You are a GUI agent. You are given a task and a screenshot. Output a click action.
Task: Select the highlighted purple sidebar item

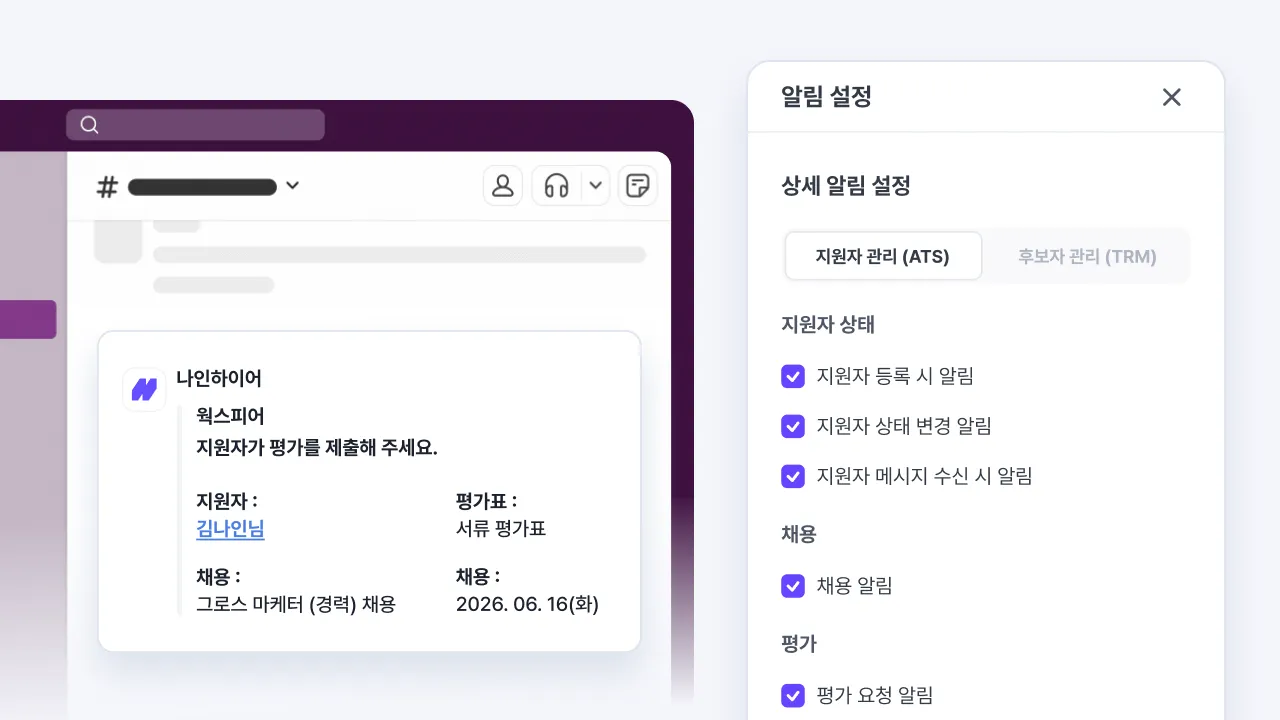click(28, 319)
